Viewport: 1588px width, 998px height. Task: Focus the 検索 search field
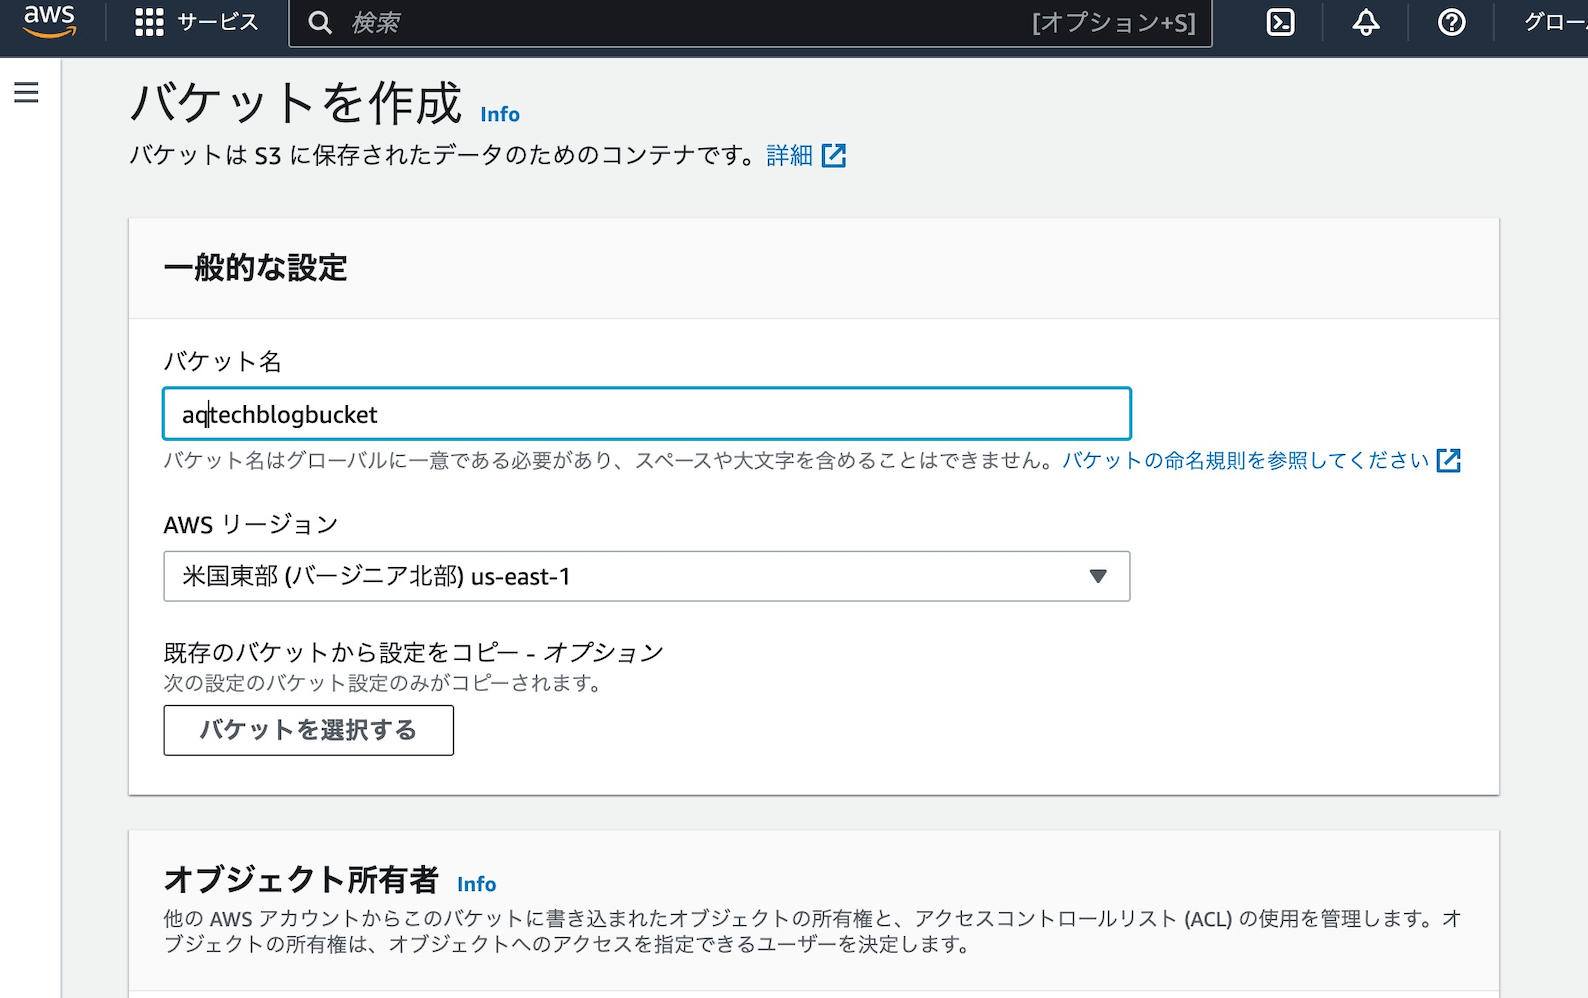click(750, 23)
